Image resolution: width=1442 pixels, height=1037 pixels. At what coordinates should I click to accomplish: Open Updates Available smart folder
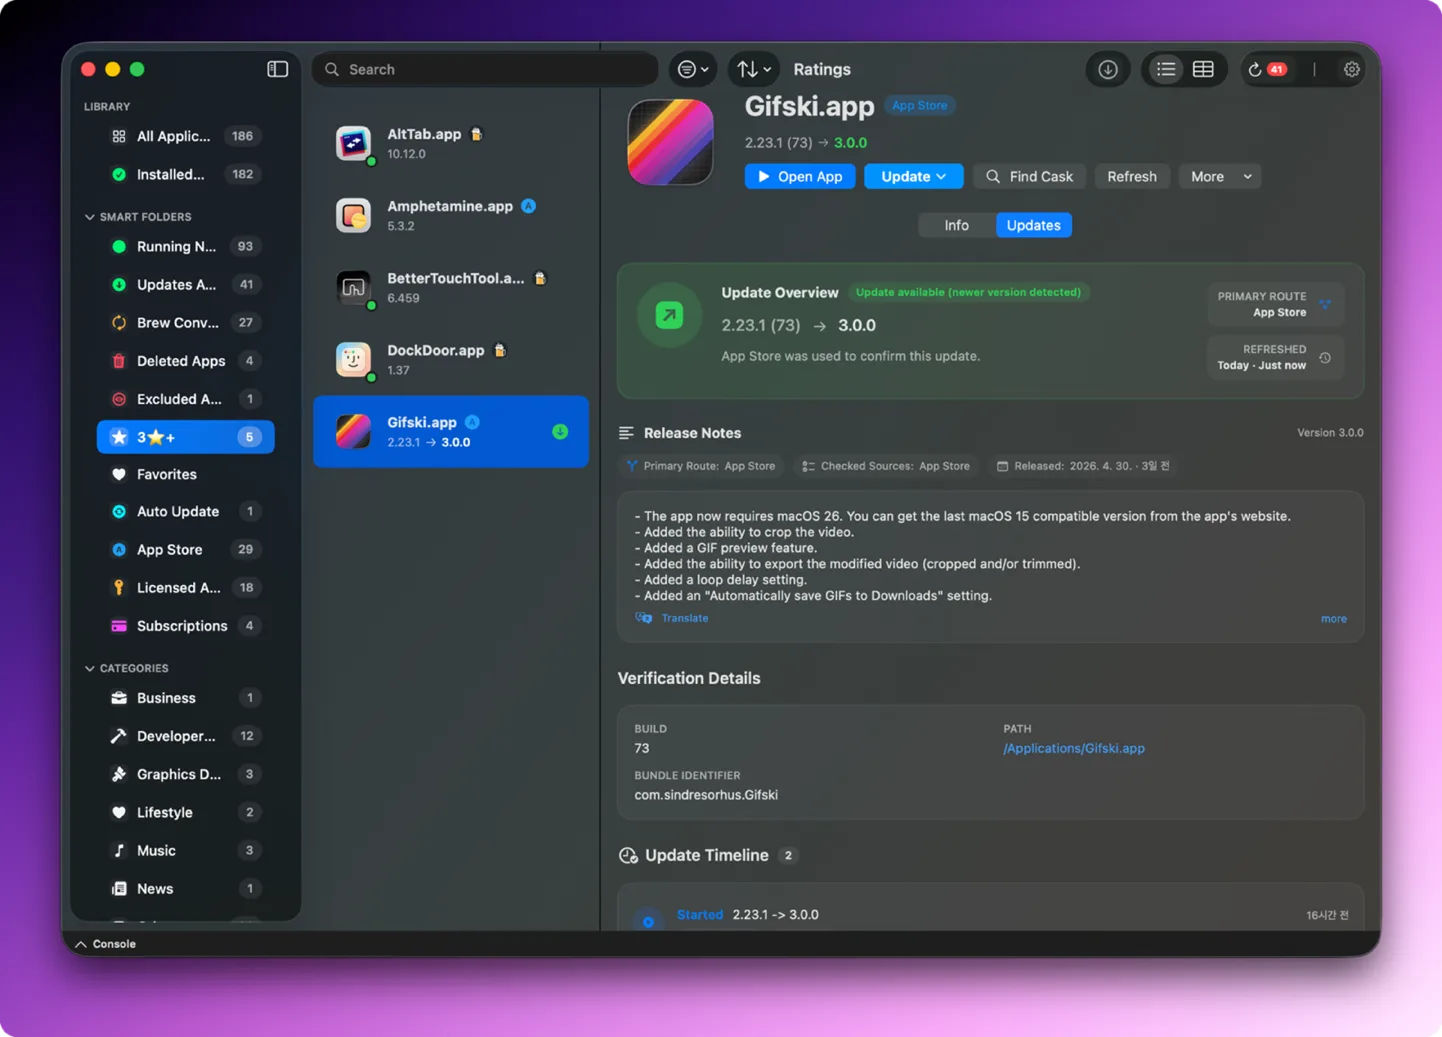[185, 284]
